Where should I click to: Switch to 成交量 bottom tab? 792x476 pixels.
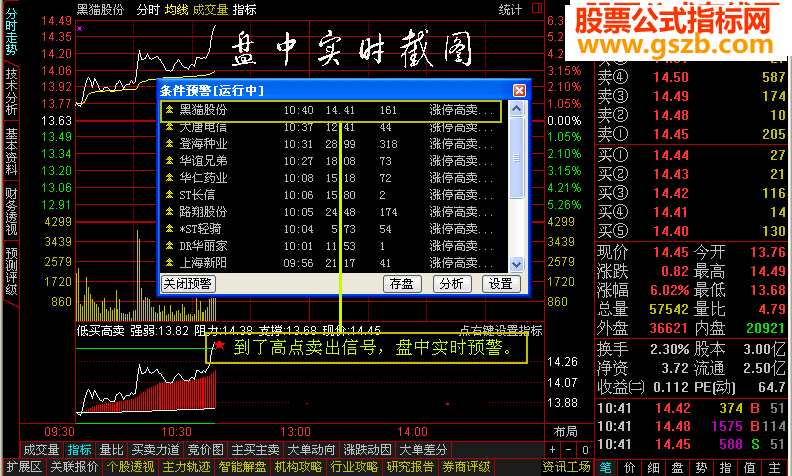click(x=41, y=450)
